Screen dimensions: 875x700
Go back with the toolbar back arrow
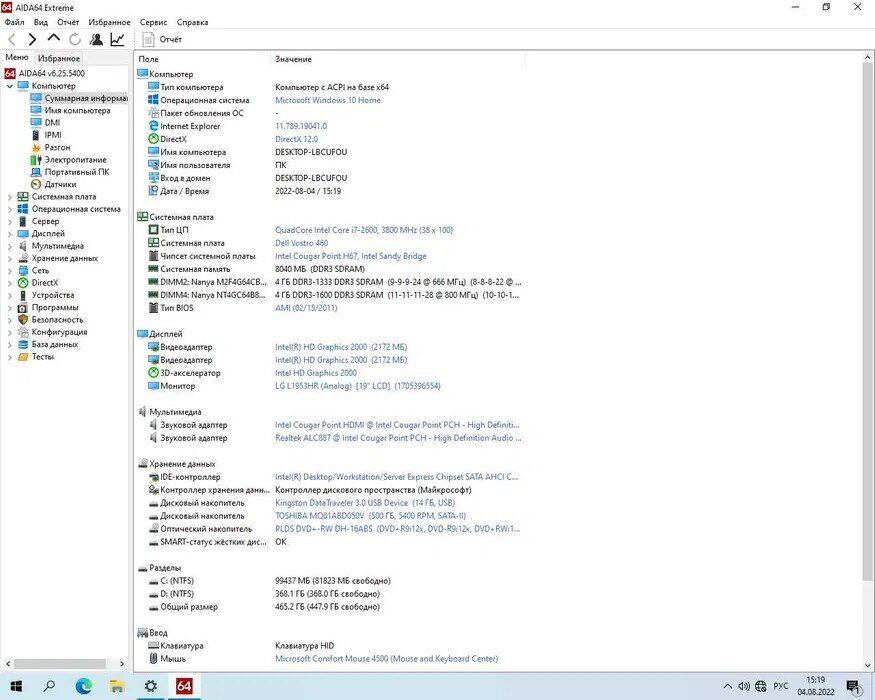tap(12, 39)
